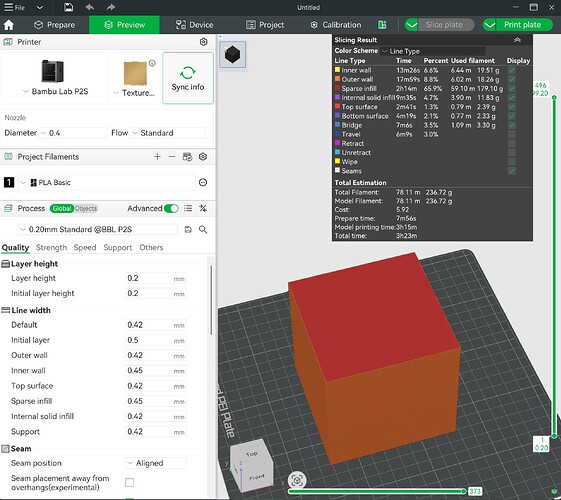Open the Seam position Aligned dropdown
561x500 pixels.
[x=156, y=463]
